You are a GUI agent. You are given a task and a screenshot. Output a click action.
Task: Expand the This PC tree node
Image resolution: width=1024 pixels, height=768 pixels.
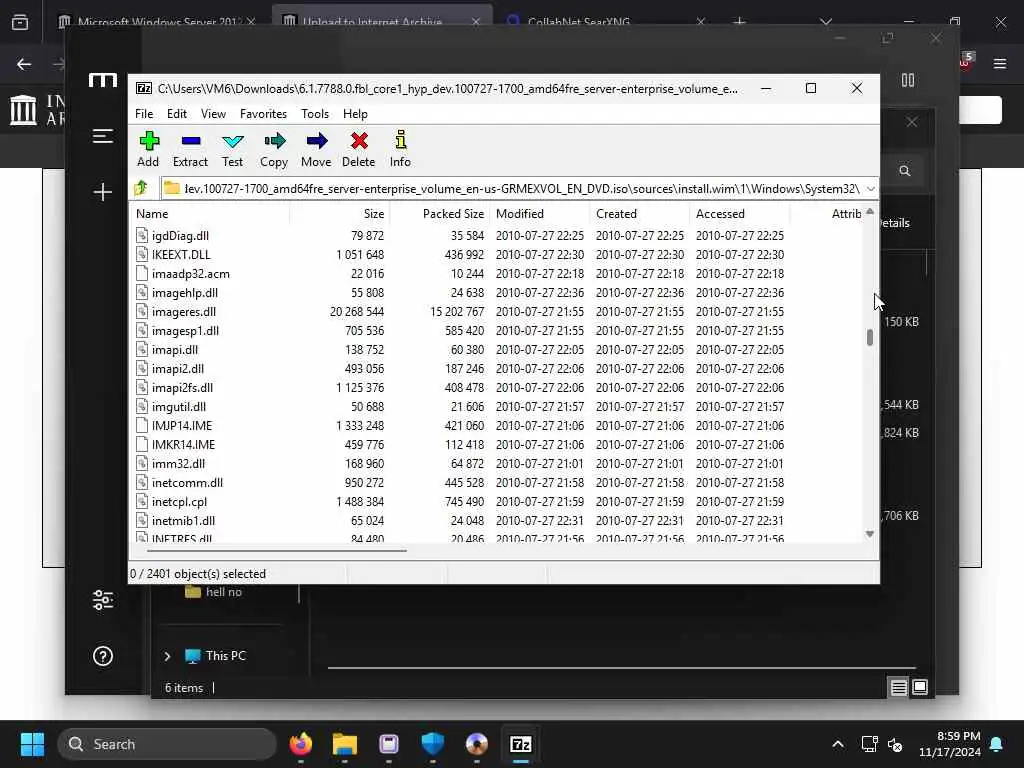tap(167, 656)
